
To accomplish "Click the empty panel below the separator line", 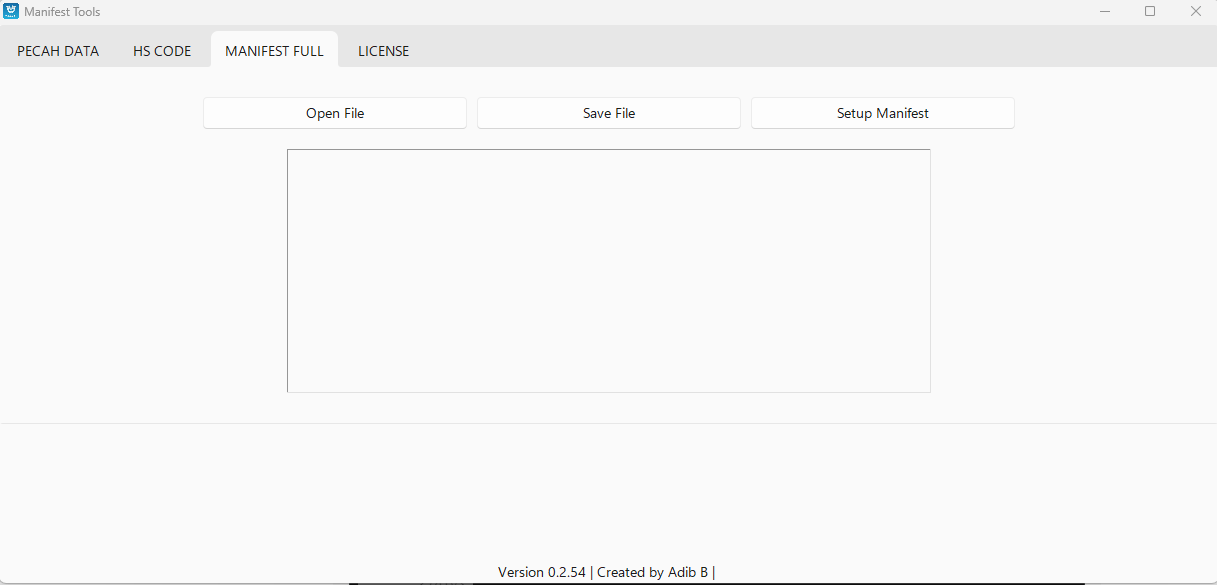I will (608, 490).
